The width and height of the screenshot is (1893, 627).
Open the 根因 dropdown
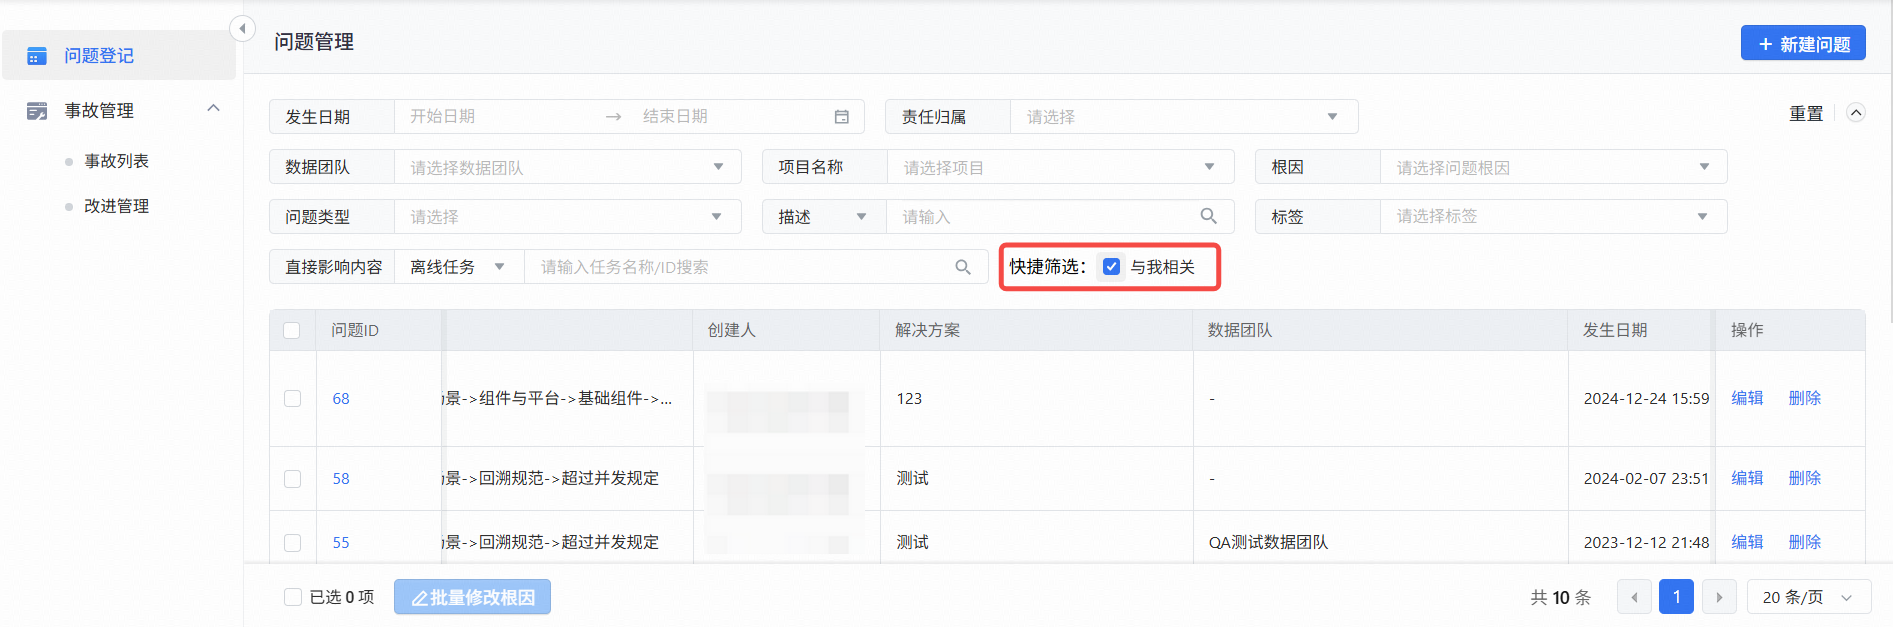pos(1553,167)
